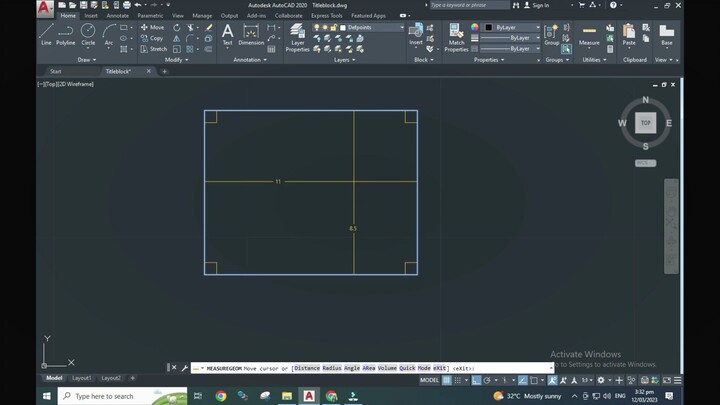
Task: Click the ViewCube TOP face
Action: [646, 123]
